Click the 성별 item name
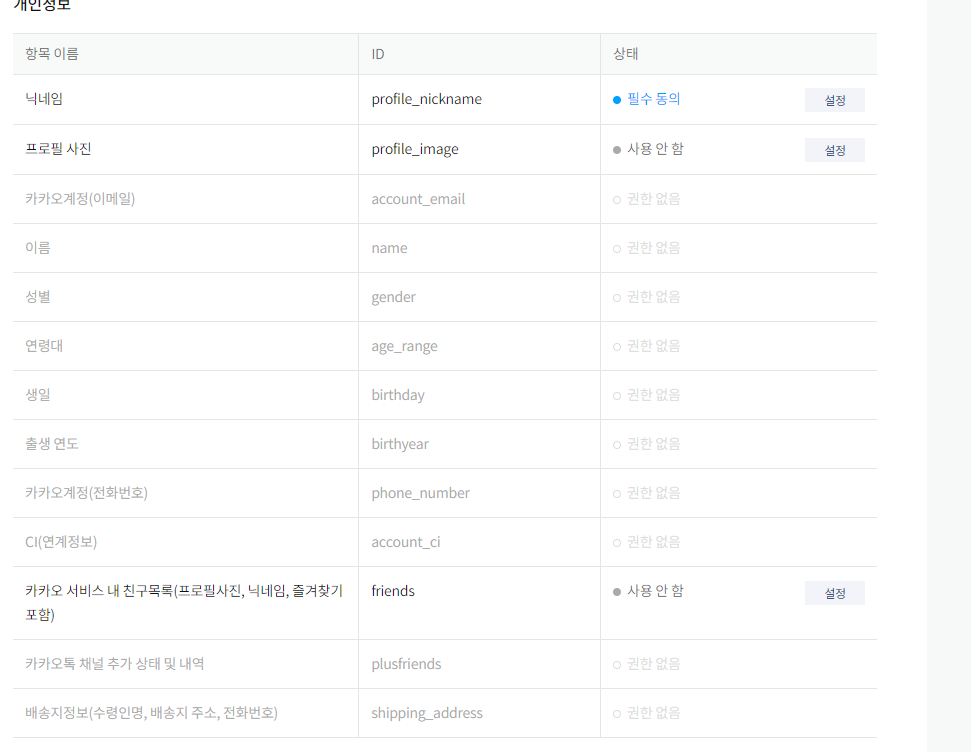Viewport: 971px width, 752px height. (38, 297)
